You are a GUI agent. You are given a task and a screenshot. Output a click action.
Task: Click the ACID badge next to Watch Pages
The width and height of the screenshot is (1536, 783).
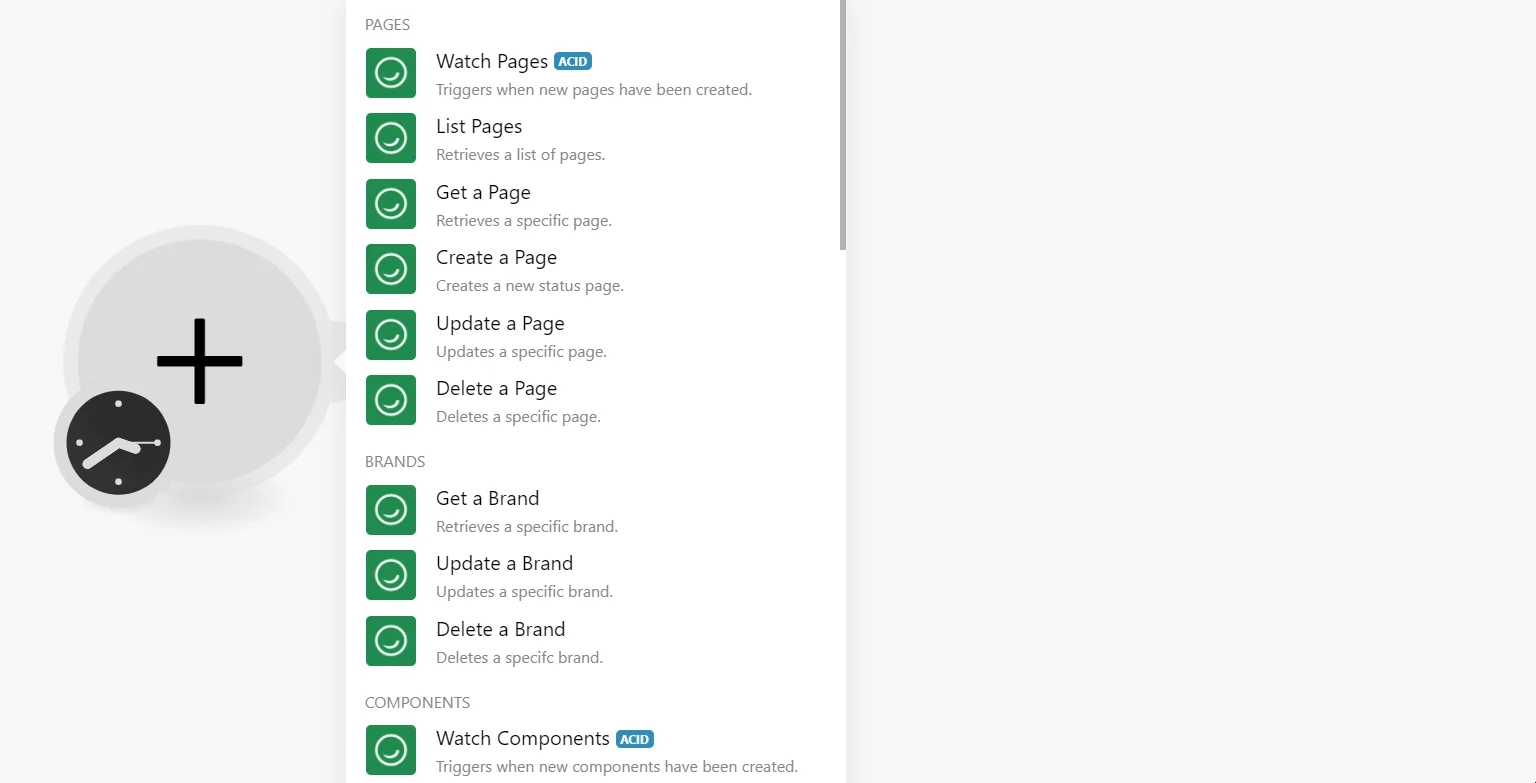573,61
